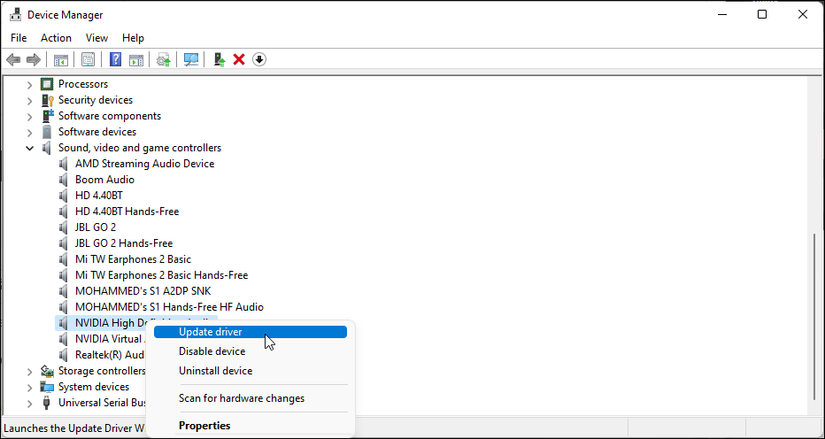The width and height of the screenshot is (825, 439).
Task: Expand the System devices category
Action: [29, 387]
